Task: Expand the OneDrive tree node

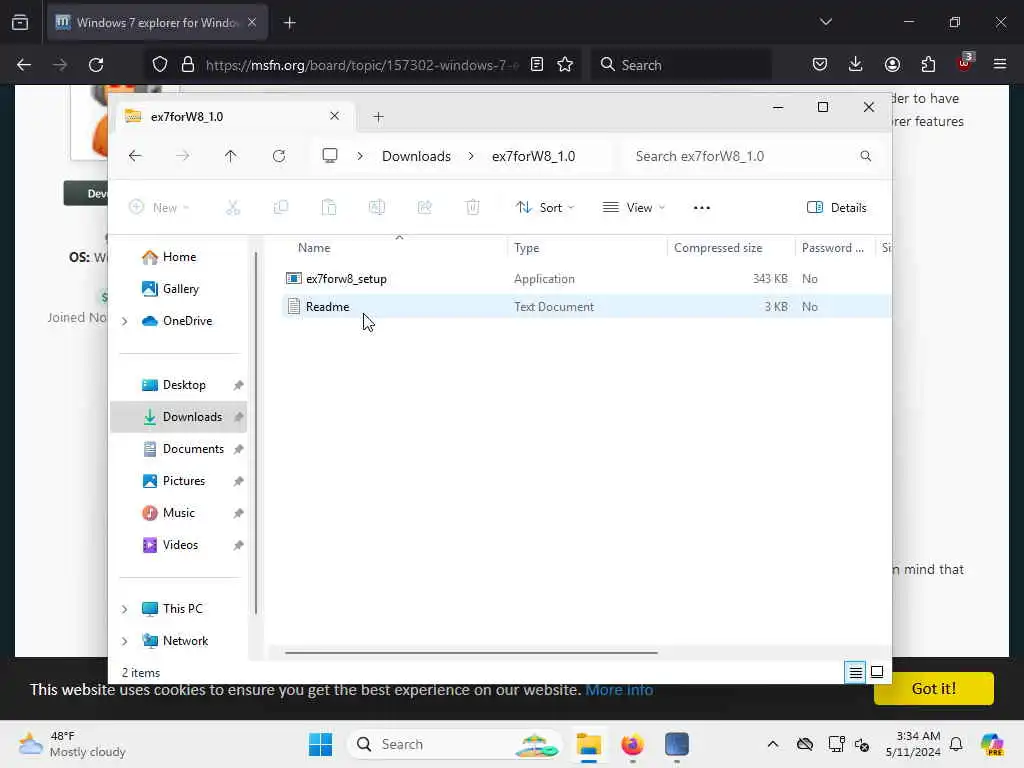Action: coord(125,321)
